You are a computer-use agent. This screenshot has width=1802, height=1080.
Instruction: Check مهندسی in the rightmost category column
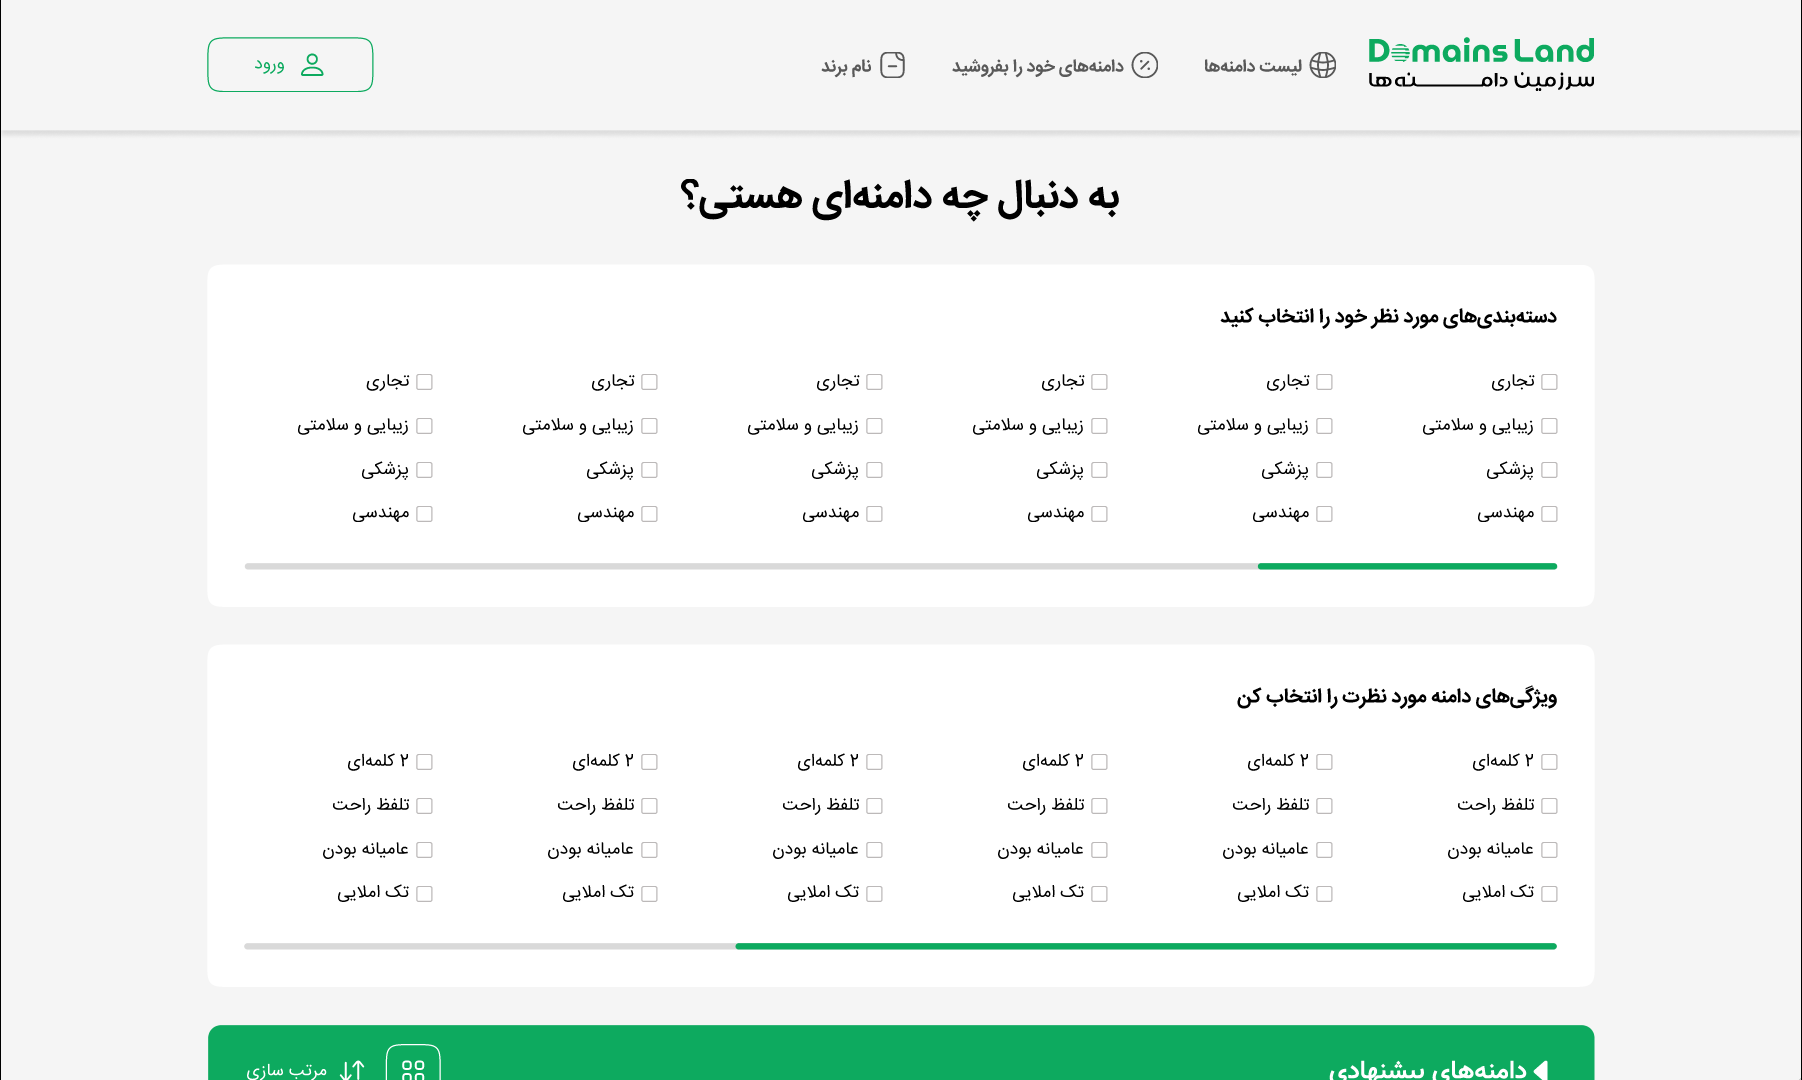(x=1549, y=514)
